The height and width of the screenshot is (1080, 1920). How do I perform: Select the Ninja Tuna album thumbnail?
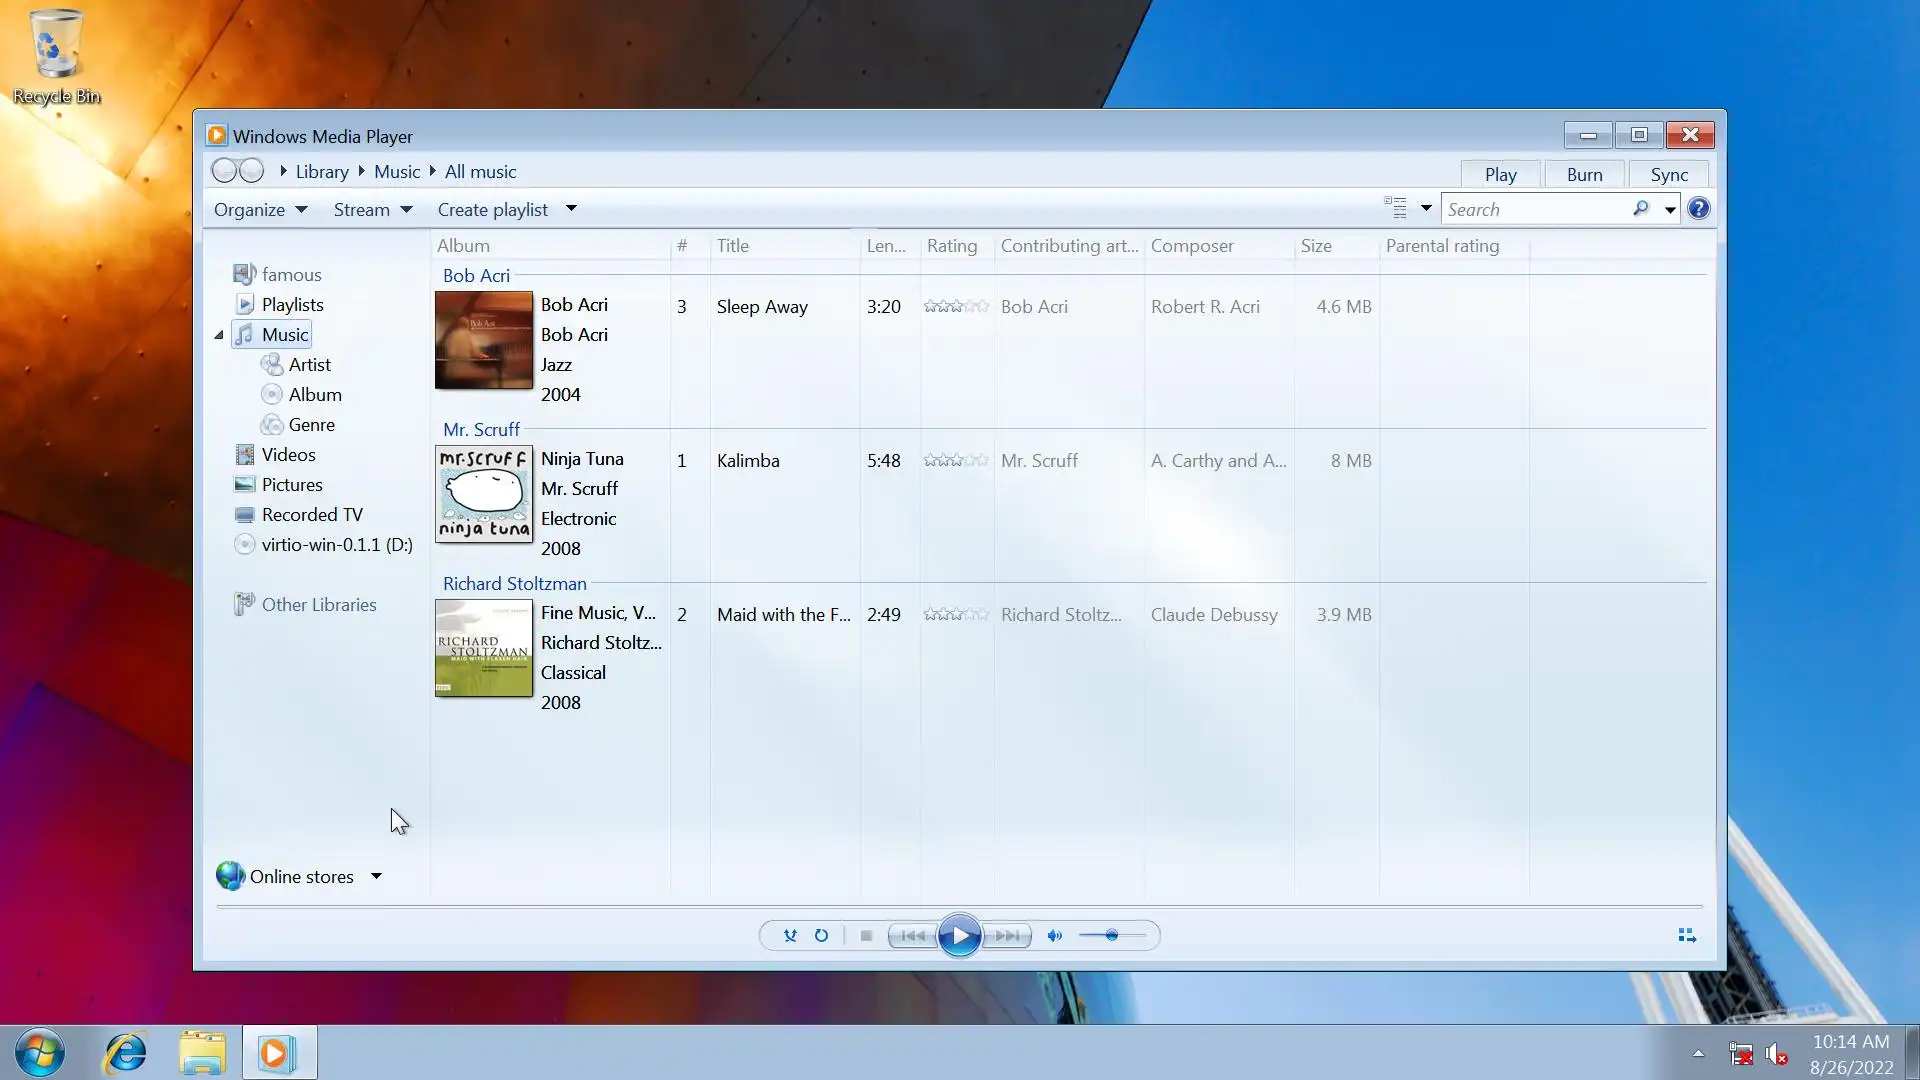pyautogui.click(x=484, y=495)
